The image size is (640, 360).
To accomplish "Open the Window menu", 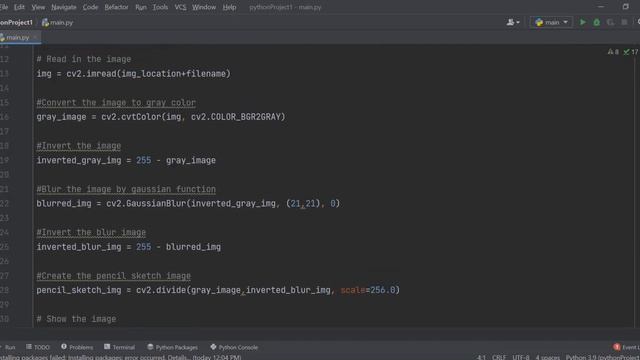I will [204, 7].
